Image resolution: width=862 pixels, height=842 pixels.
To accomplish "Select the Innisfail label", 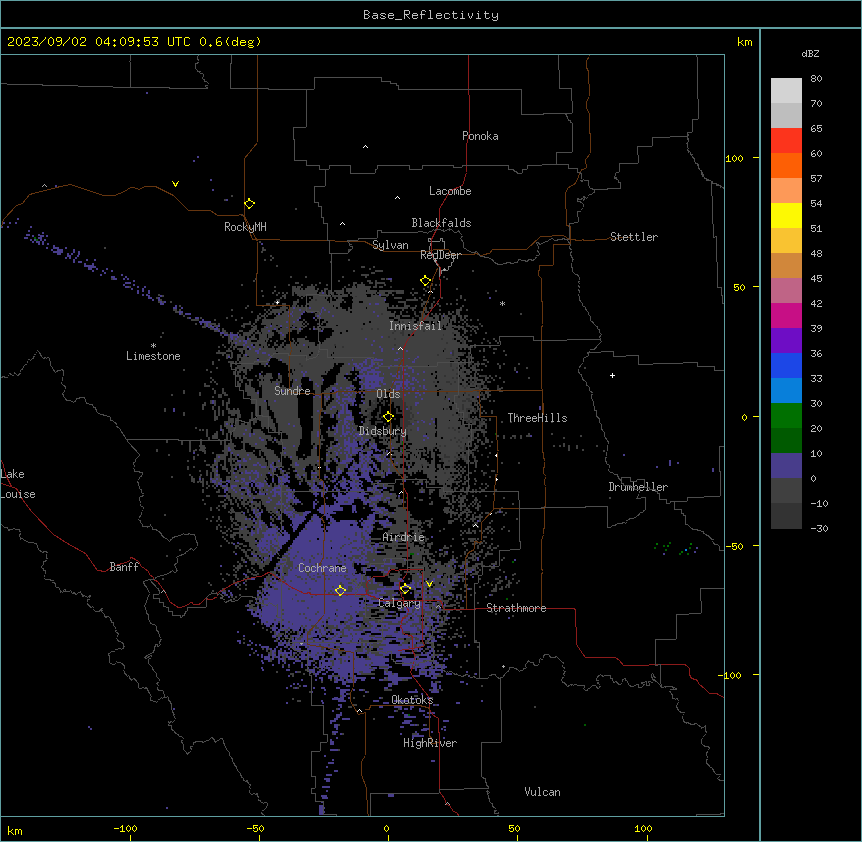I will 415,326.
